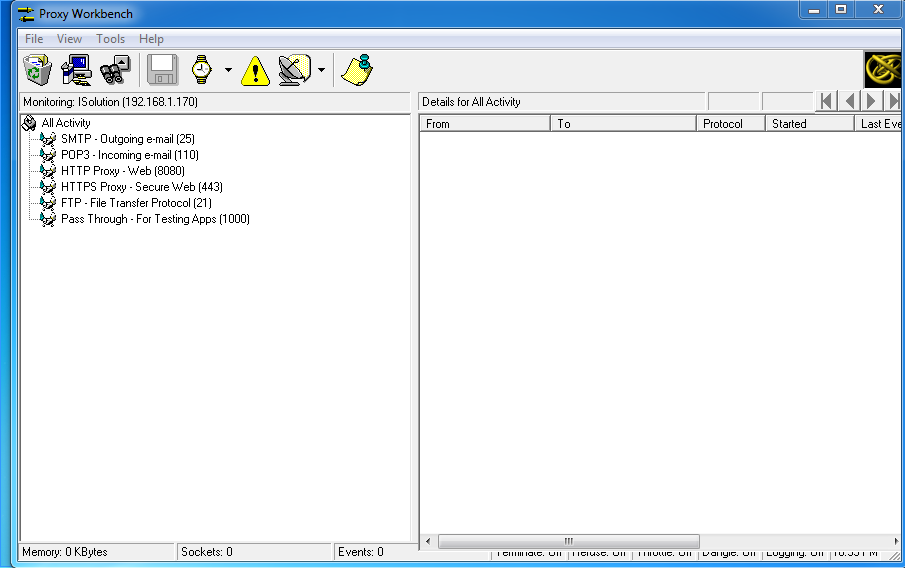Click the icon beside HTTPS Proxy Secure Web
Screen dimensions: 905x568
pos(48,187)
